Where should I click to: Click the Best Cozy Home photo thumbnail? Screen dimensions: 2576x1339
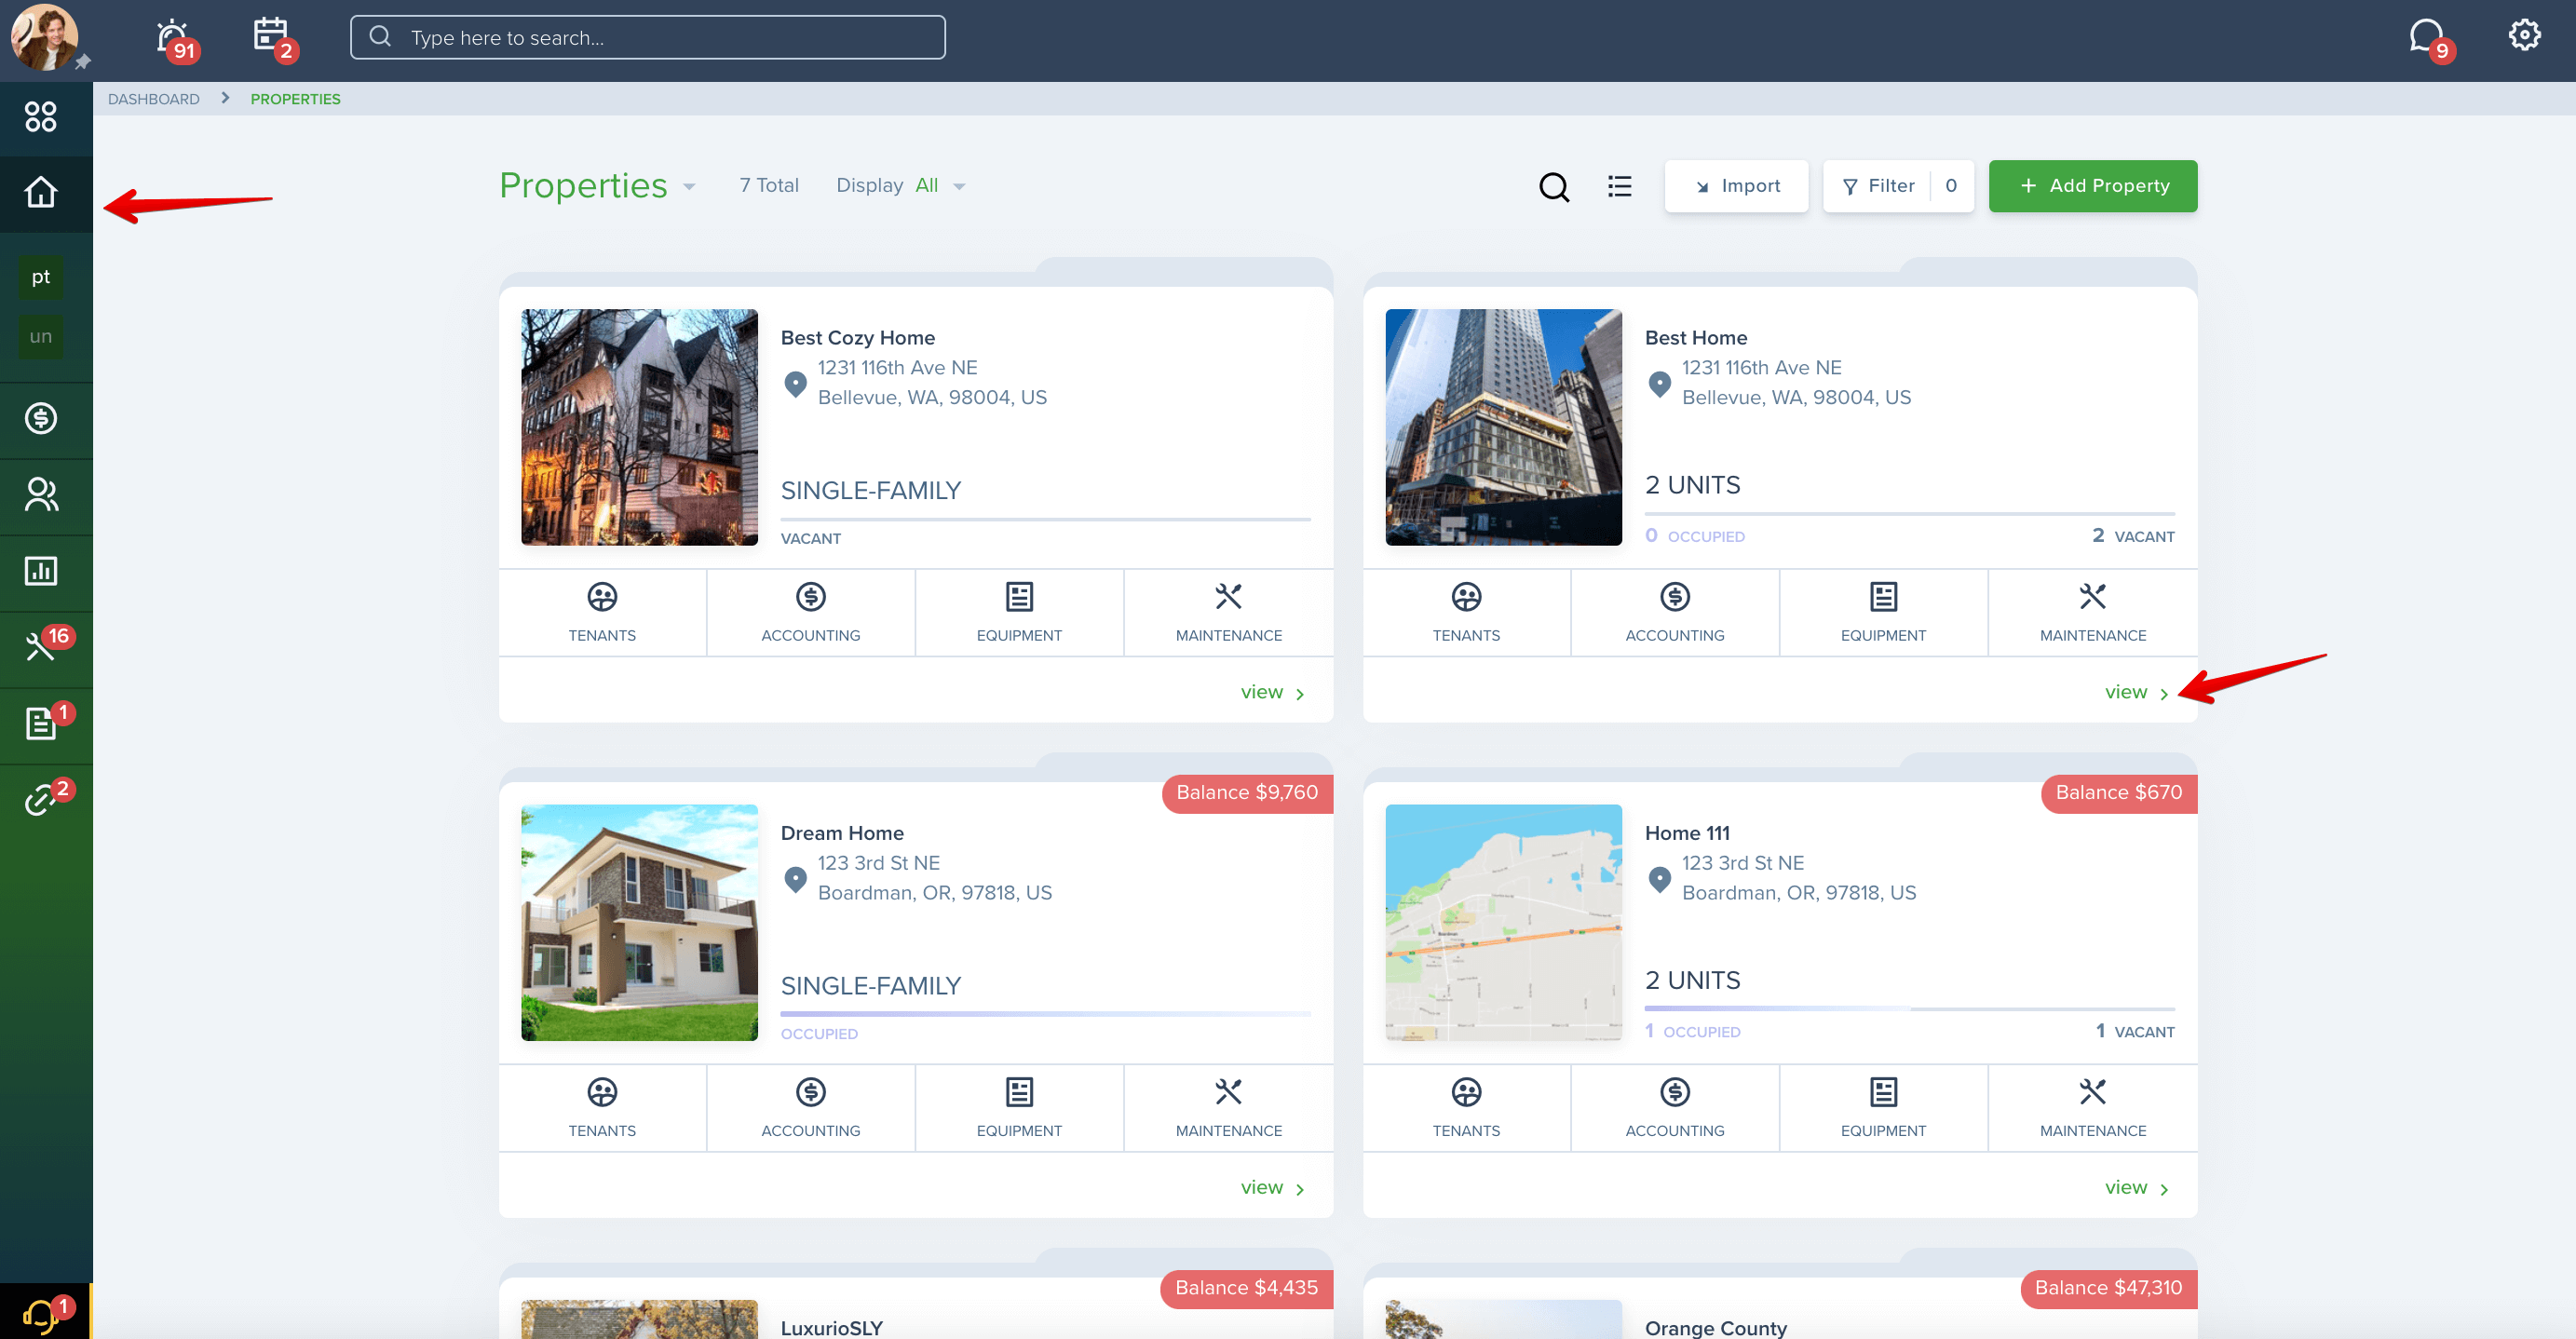639,427
